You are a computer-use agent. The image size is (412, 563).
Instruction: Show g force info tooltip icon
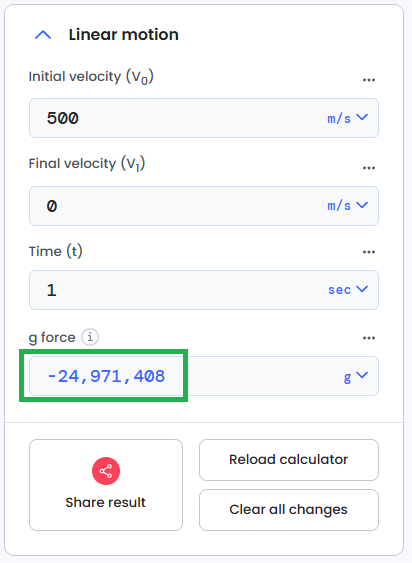pyautogui.click(x=90, y=337)
